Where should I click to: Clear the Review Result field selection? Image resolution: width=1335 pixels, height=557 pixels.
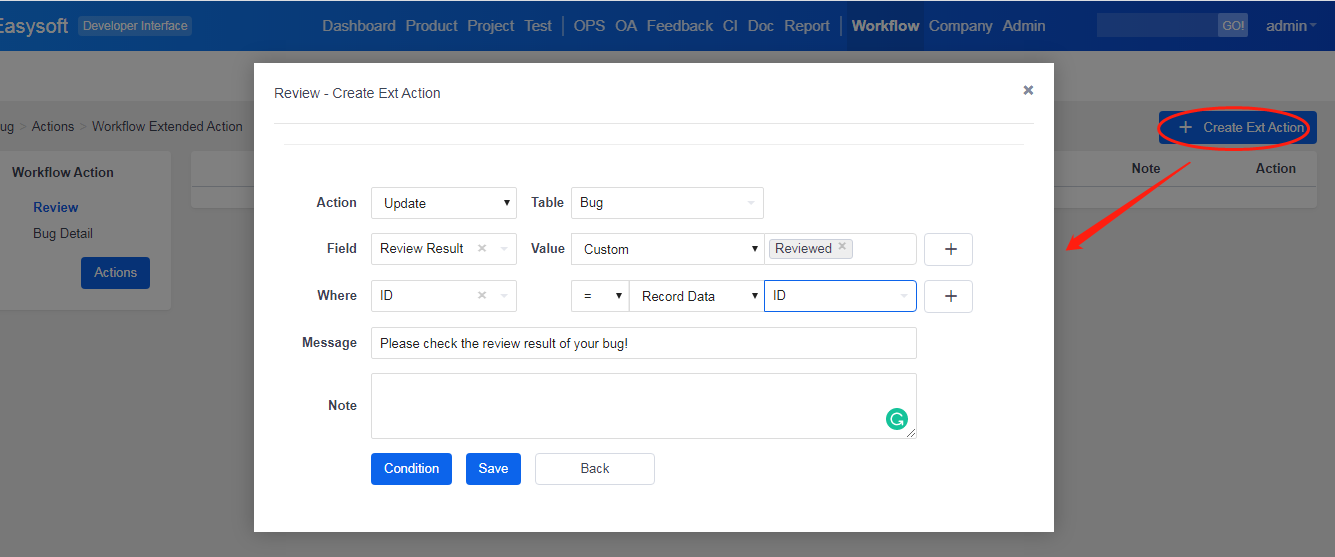tap(482, 249)
